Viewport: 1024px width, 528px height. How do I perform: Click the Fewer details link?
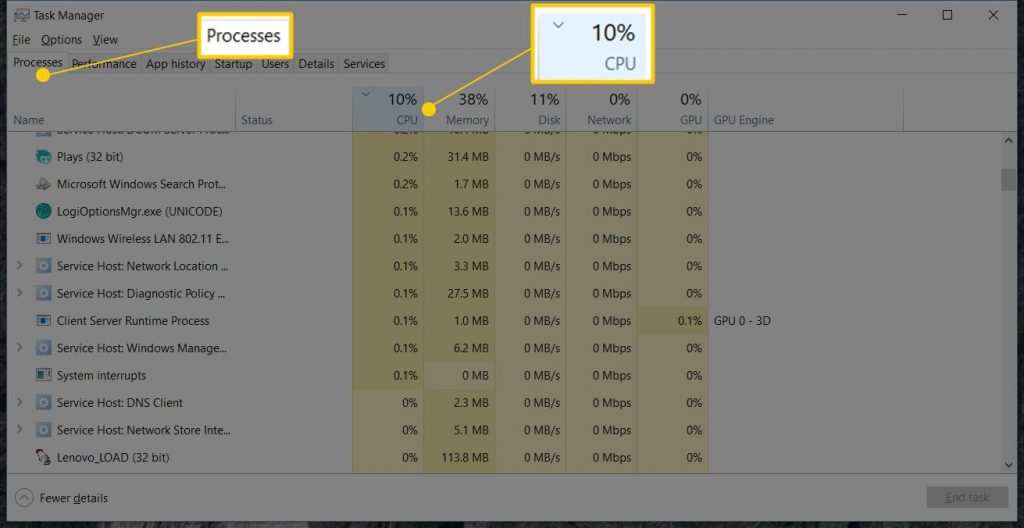click(74, 498)
